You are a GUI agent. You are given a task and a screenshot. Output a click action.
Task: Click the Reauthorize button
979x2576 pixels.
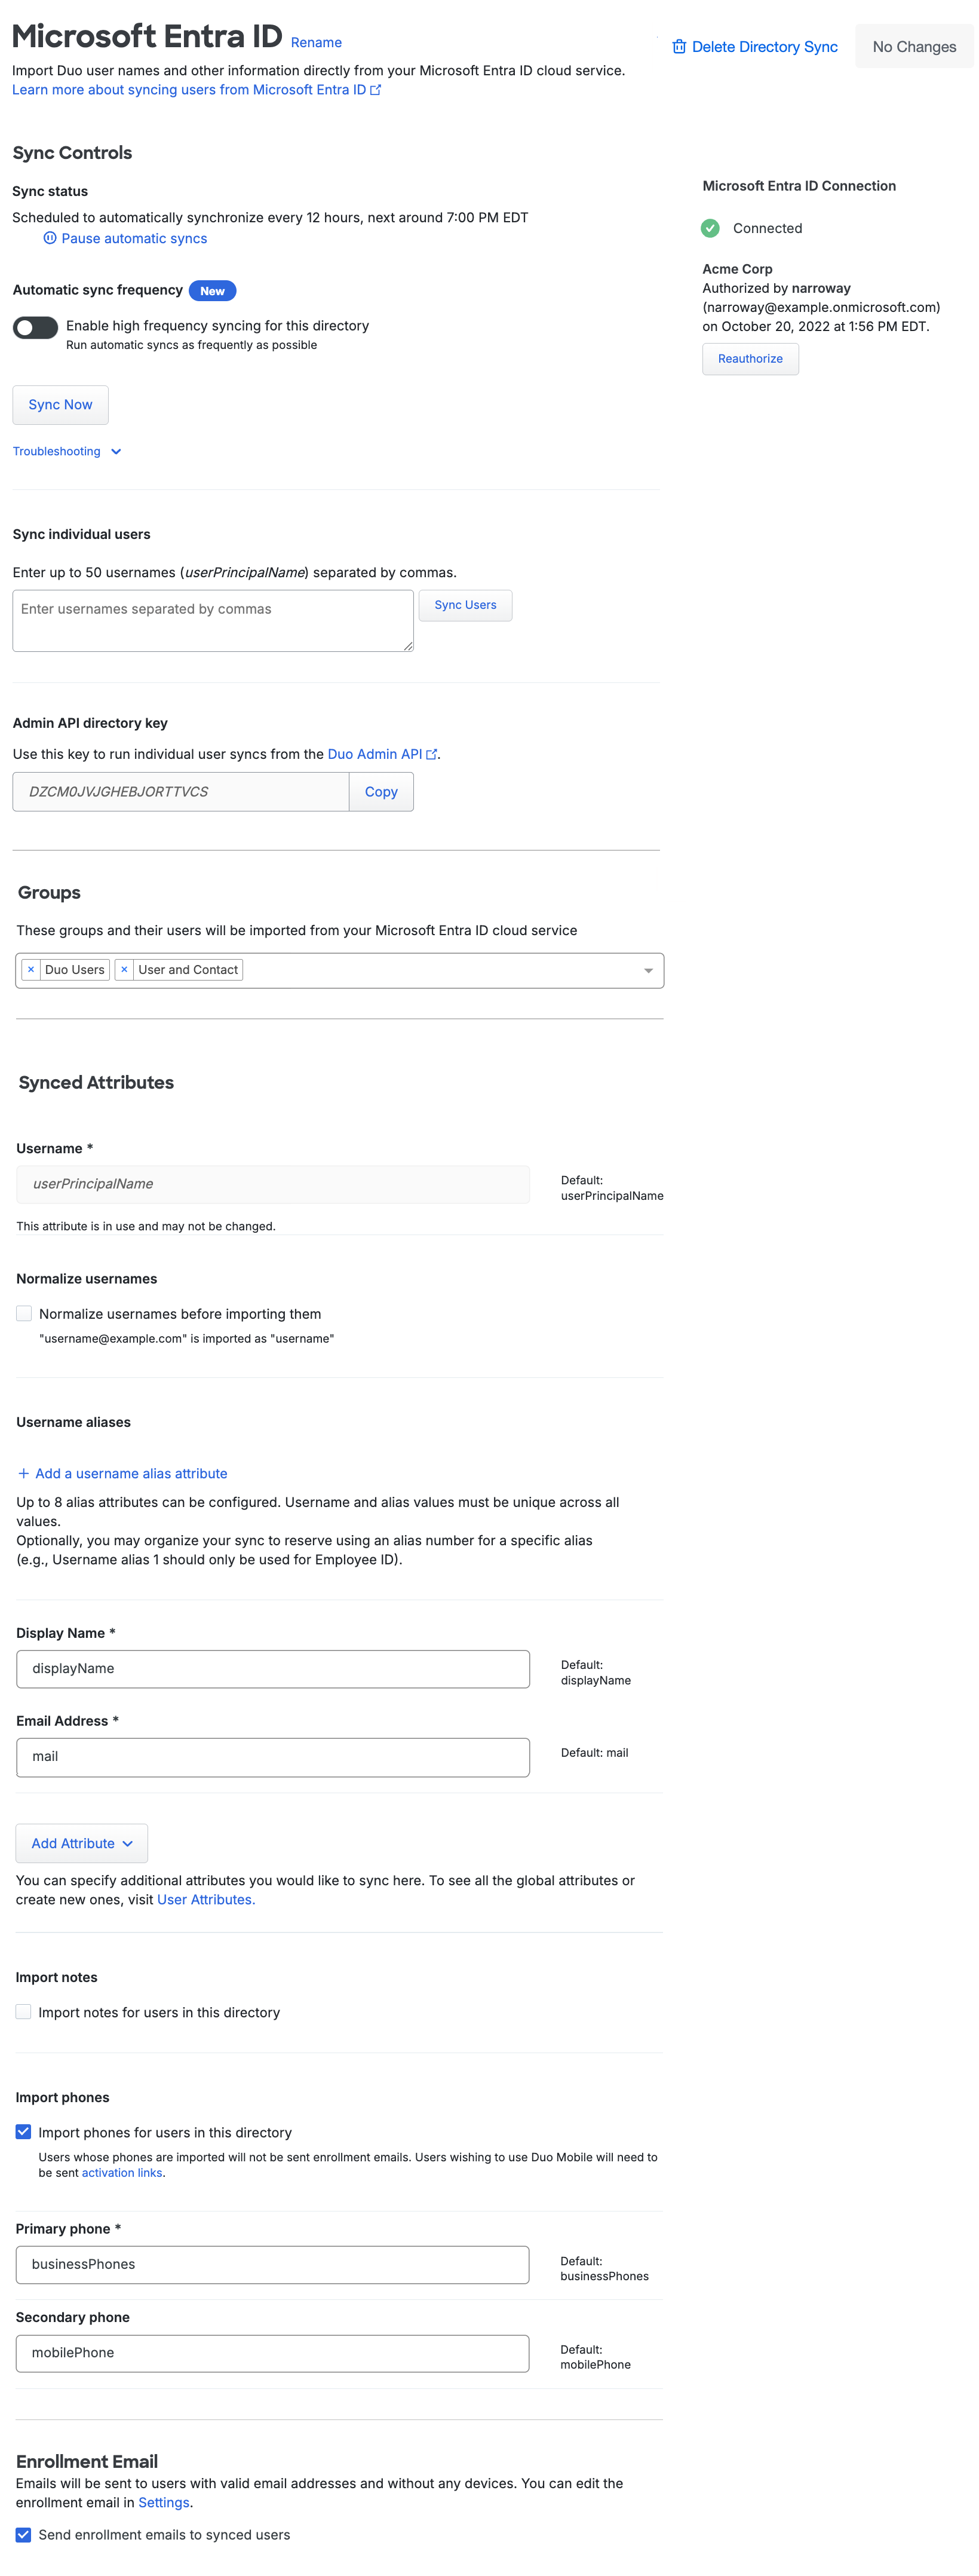(750, 359)
